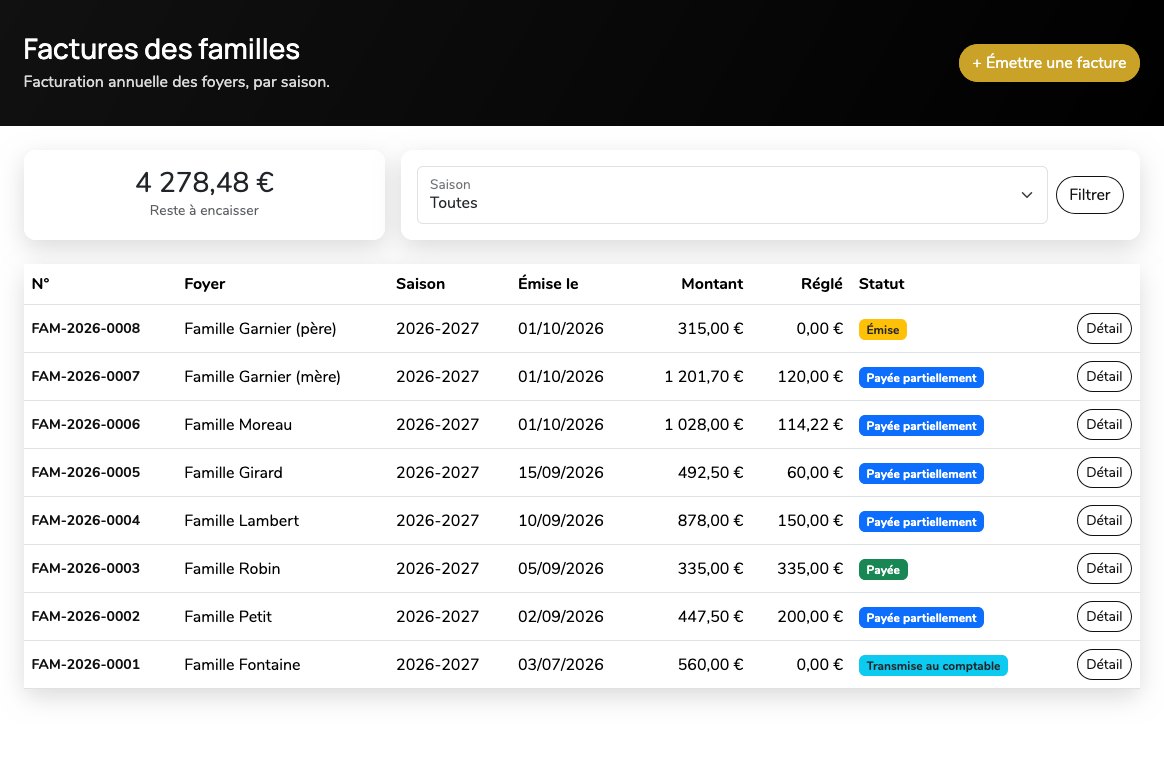Click the 315,00 € amount
The width and height of the screenshot is (1164, 761).
coord(710,328)
